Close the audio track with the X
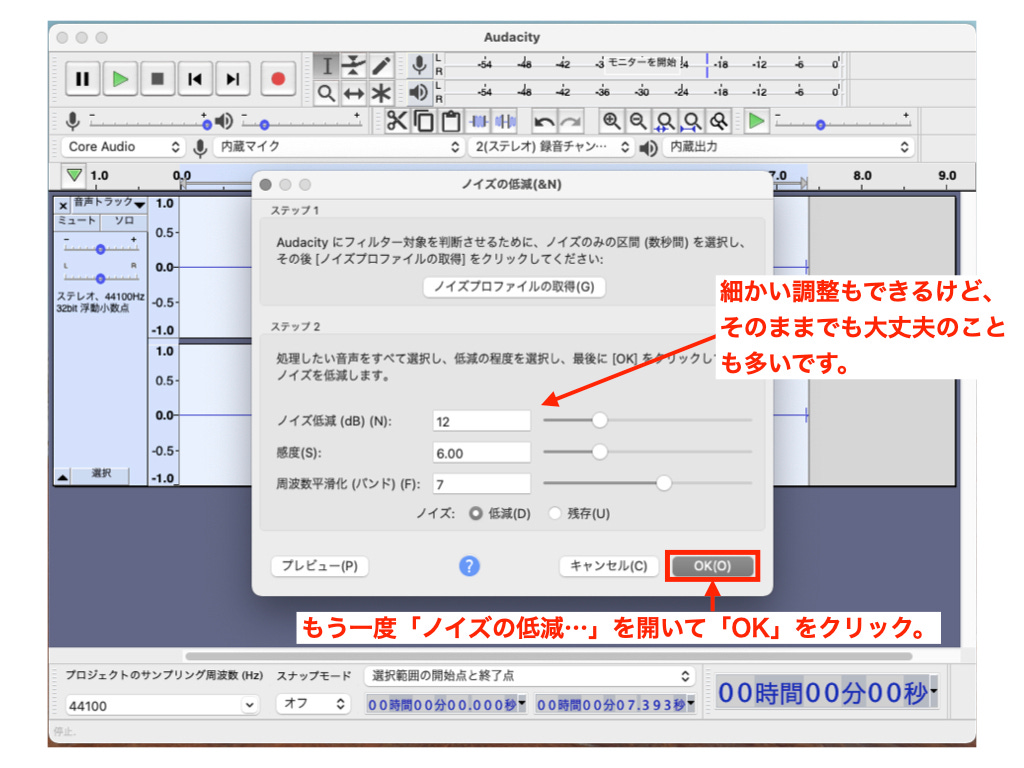 click(x=63, y=205)
